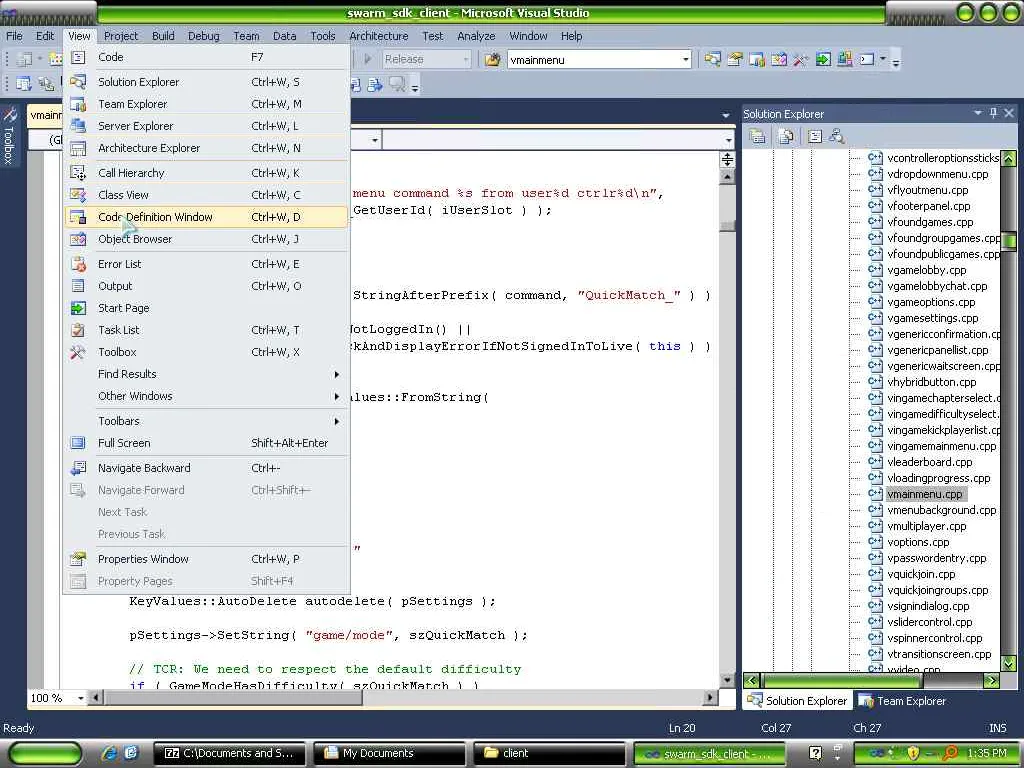Expand Toolbars submenu
This screenshot has width=1024, height=768.
207,421
